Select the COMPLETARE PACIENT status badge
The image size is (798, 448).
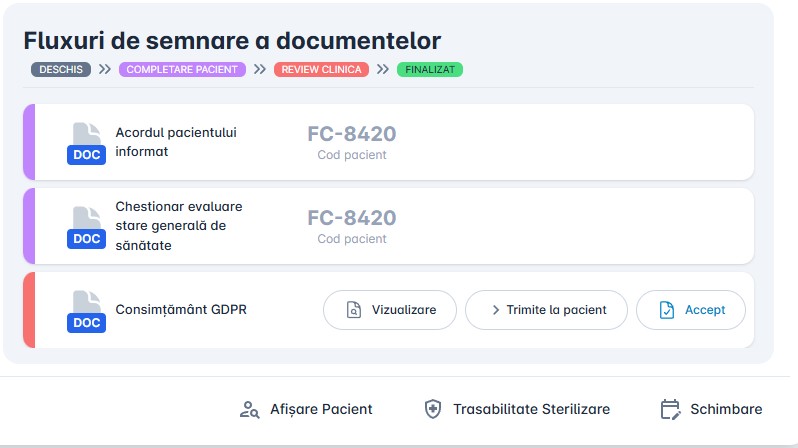[x=182, y=70]
